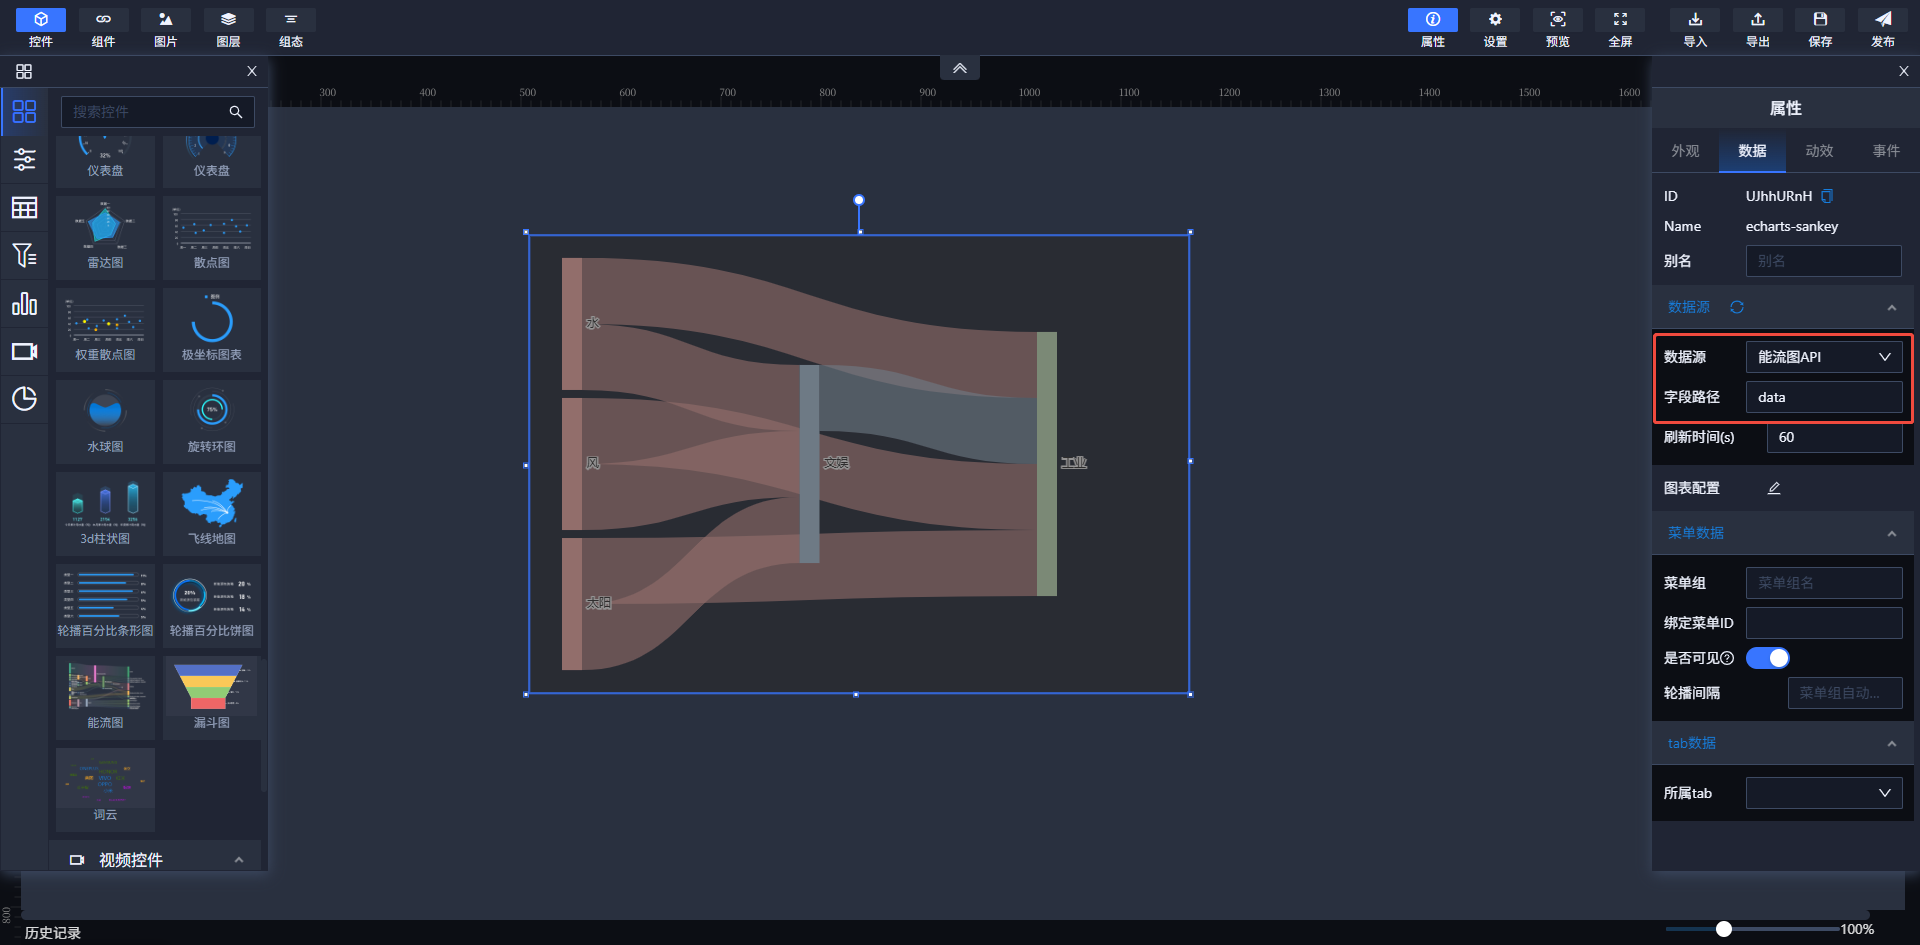Refresh the 数据源 section
The height and width of the screenshot is (945, 1920).
tap(1737, 307)
